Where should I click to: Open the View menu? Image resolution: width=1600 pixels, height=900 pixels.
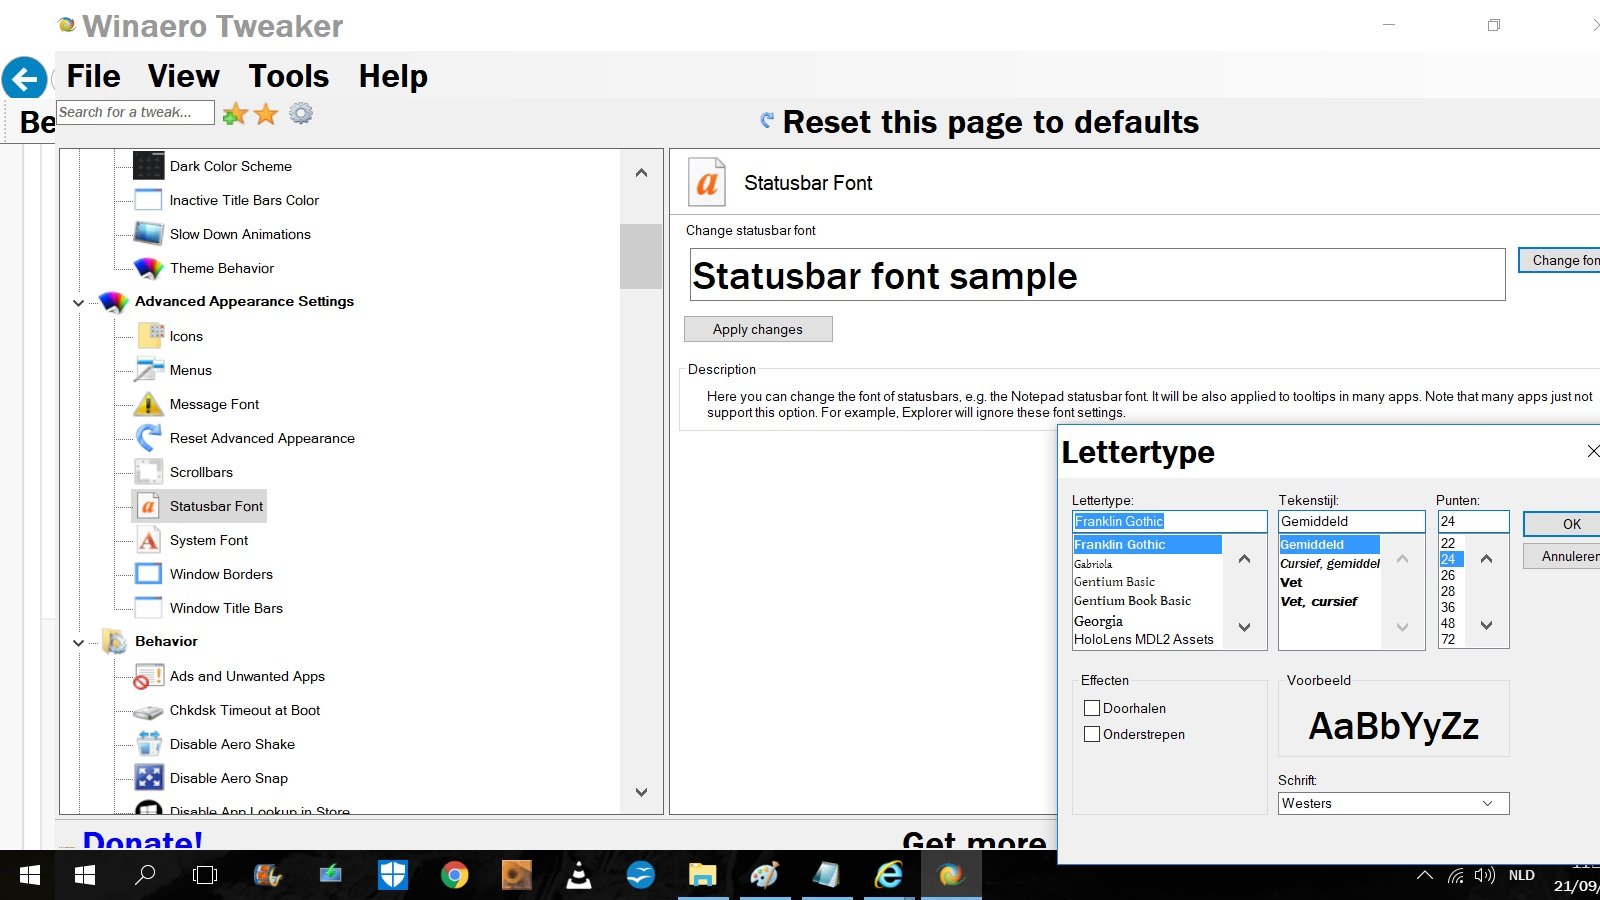tap(184, 76)
